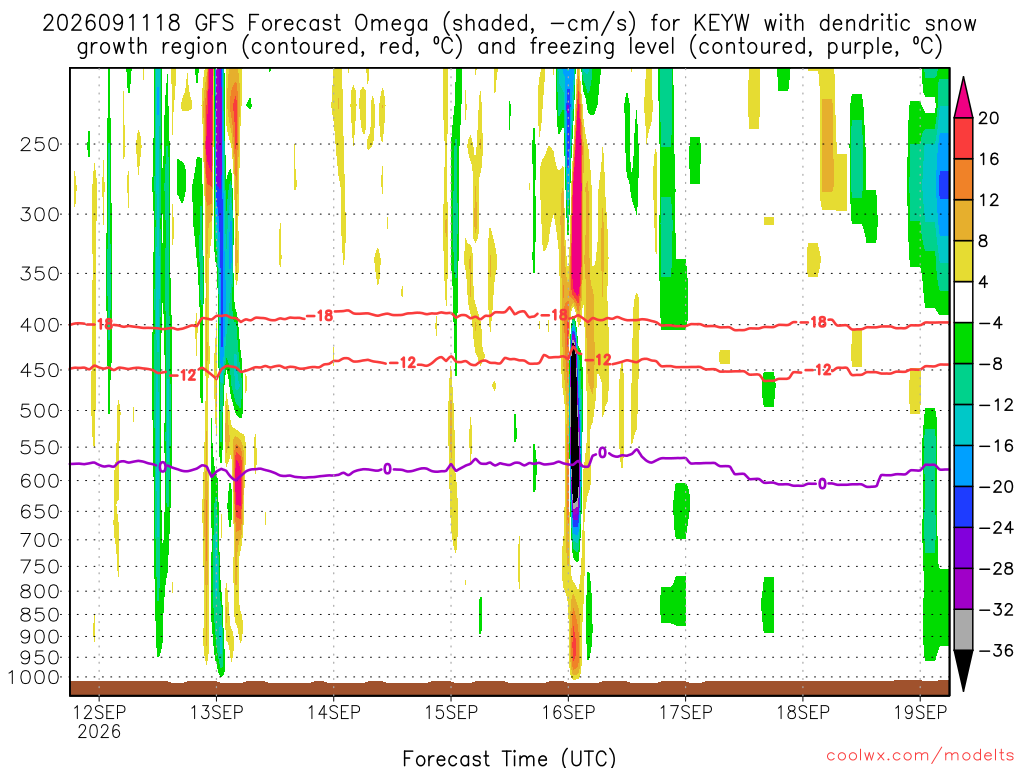Click the 1000 pressure level label
The width and height of the screenshot is (1024, 768).
(x=35, y=678)
